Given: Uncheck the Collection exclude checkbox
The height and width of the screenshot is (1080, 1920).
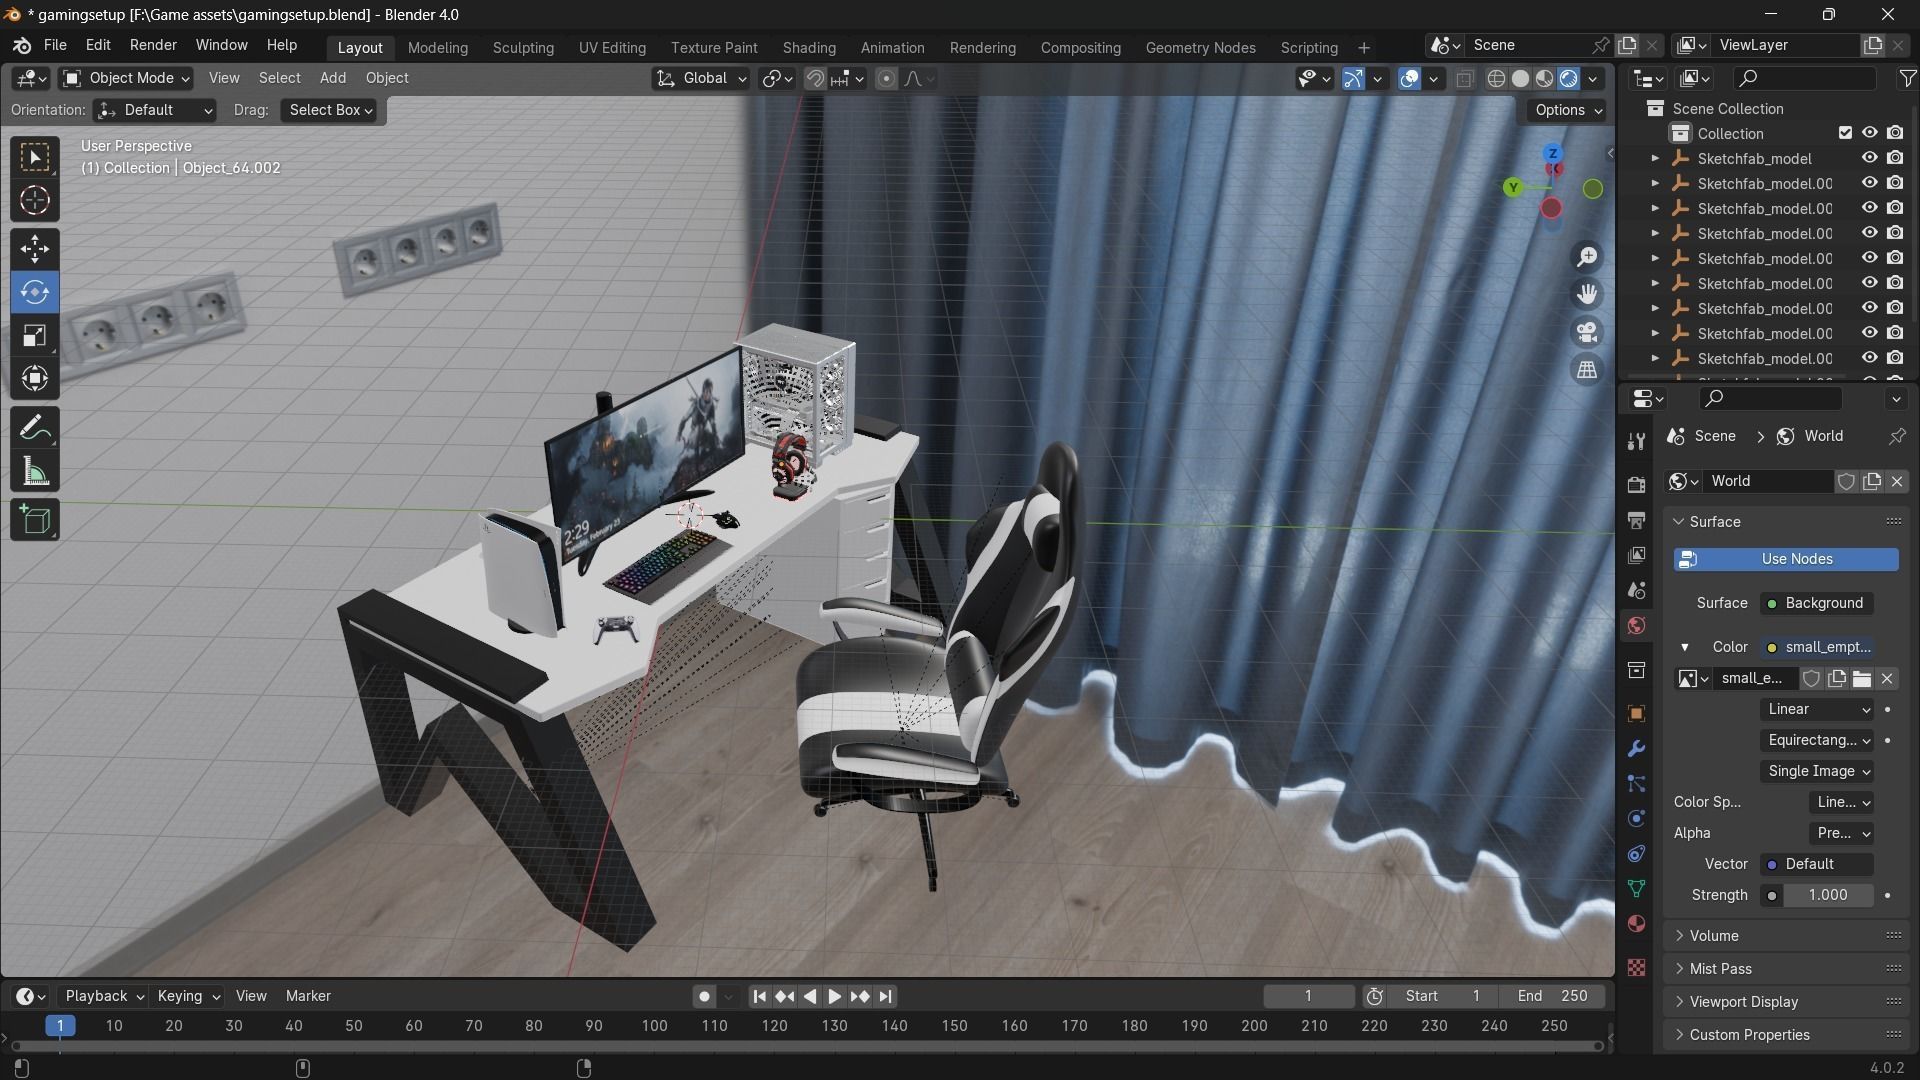Looking at the screenshot, I should tap(1845, 133).
